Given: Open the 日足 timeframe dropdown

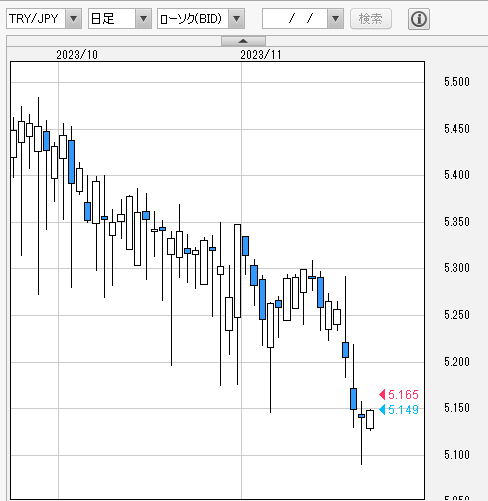Looking at the screenshot, I should [x=120, y=19].
